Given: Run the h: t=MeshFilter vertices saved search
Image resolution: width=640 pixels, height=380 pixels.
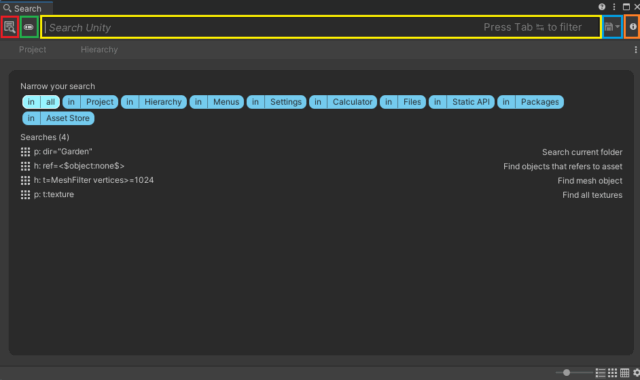Looking at the screenshot, I should [x=87, y=180].
